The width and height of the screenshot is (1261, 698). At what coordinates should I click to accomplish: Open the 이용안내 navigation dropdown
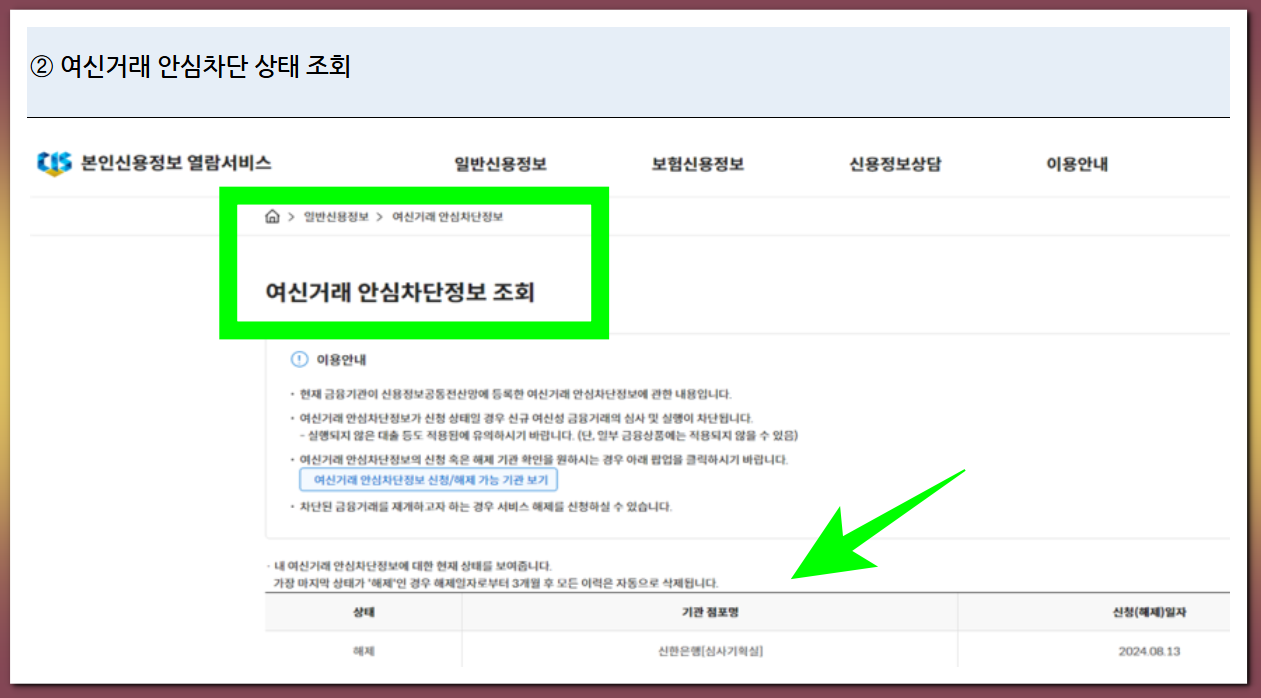1075,161
